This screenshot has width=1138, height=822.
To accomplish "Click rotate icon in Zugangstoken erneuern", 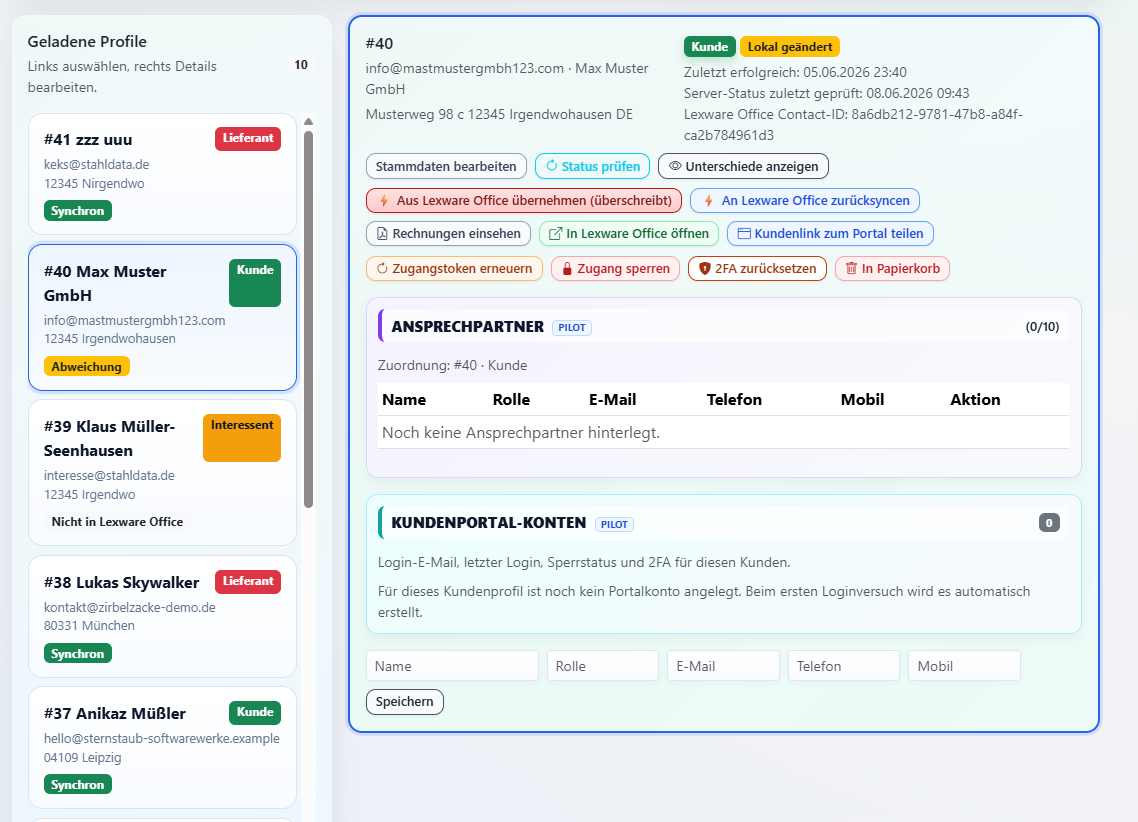I will pos(382,268).
